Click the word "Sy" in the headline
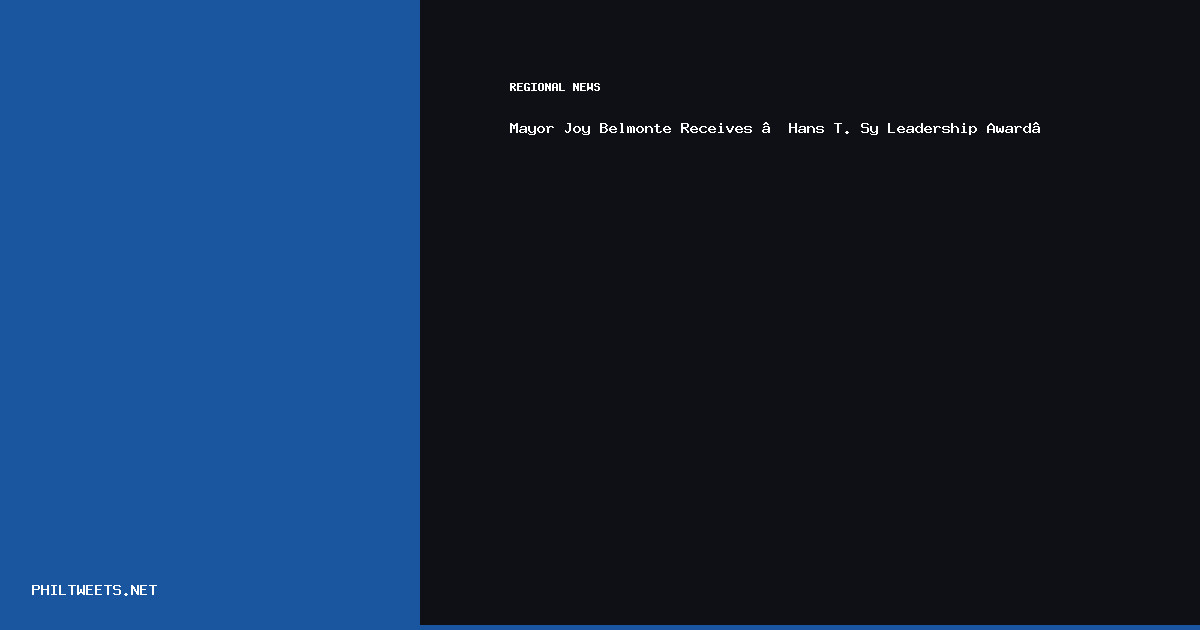The width and height of the screenshot is (1200, 630). pos(869,128)
